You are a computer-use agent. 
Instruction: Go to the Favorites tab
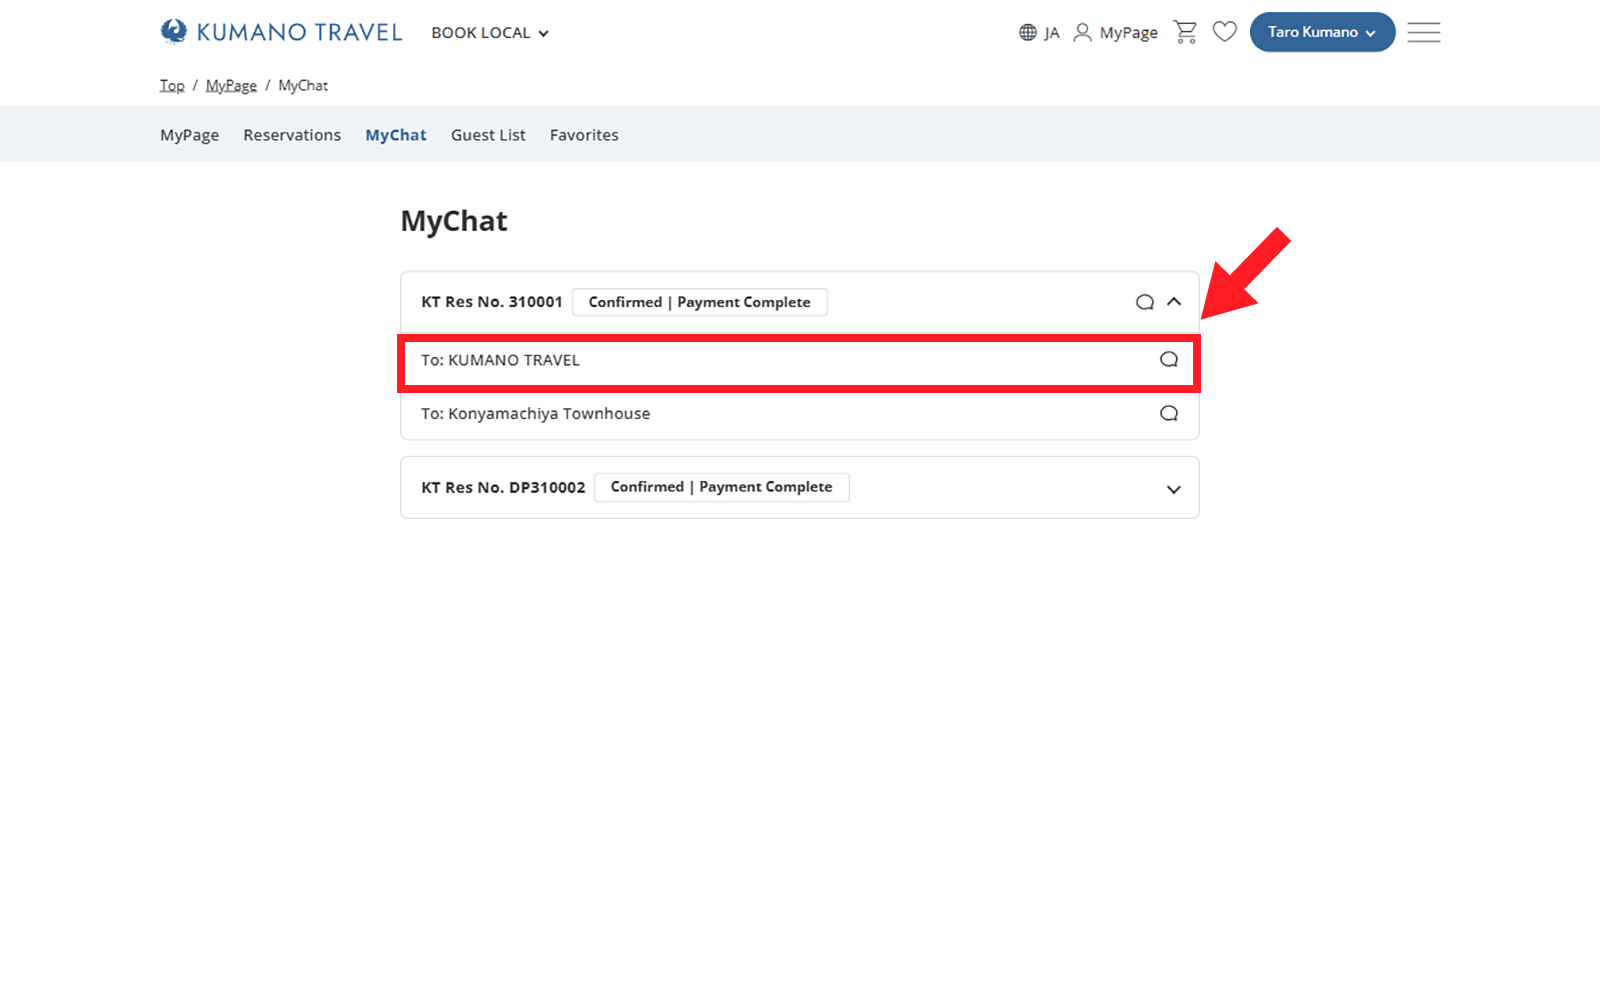[584, 135]
